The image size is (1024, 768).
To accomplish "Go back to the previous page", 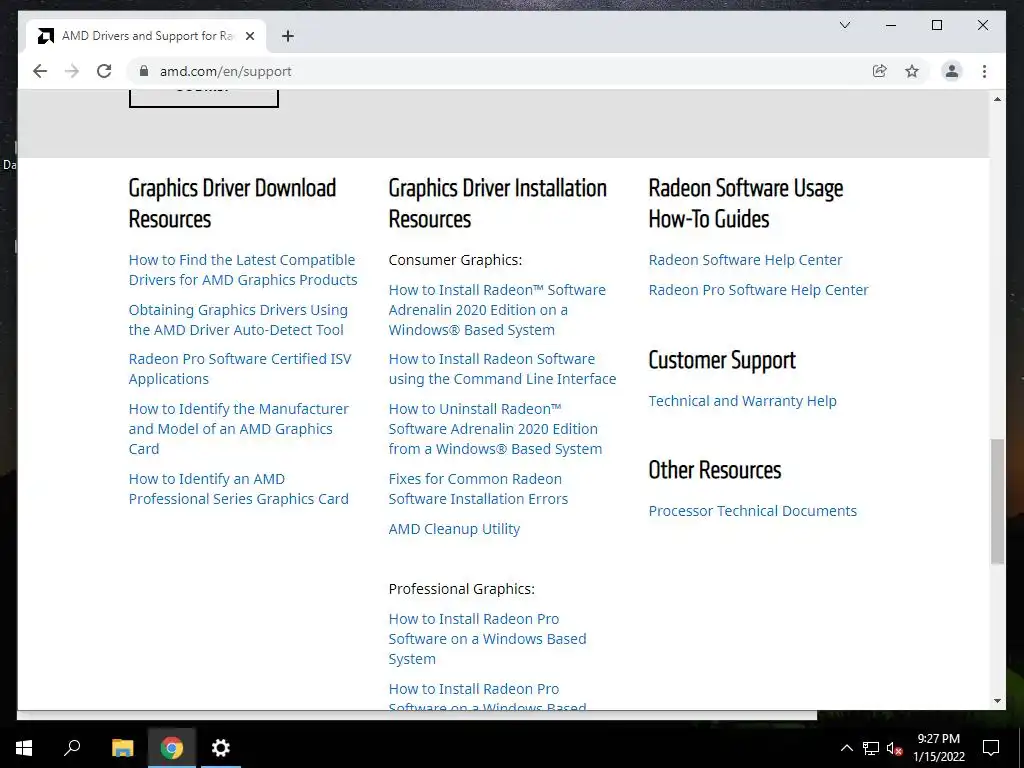I will point(40,71).
